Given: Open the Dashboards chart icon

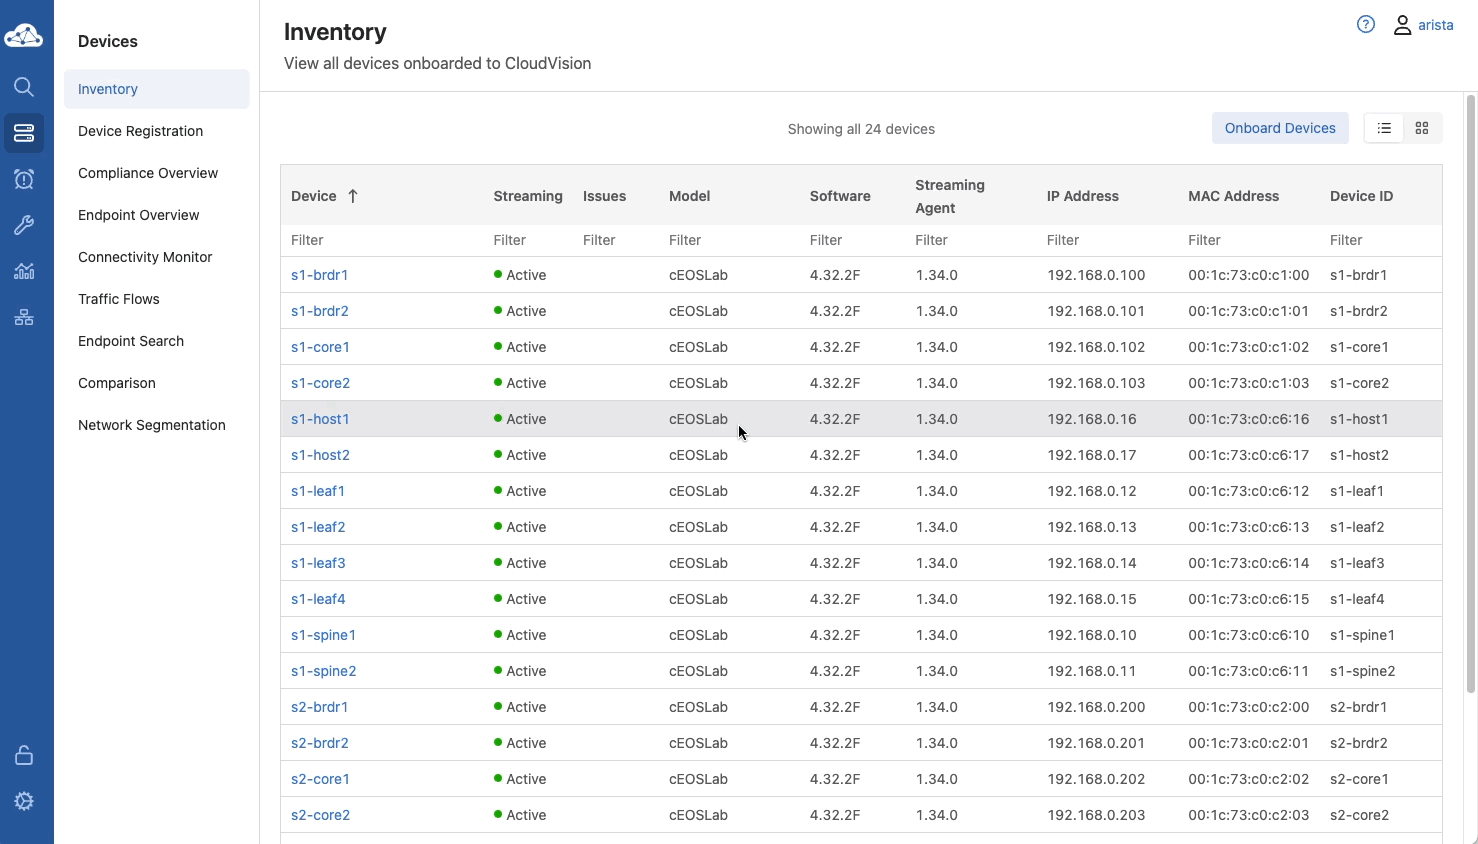Looking at the screenshot, I should 24,271.
